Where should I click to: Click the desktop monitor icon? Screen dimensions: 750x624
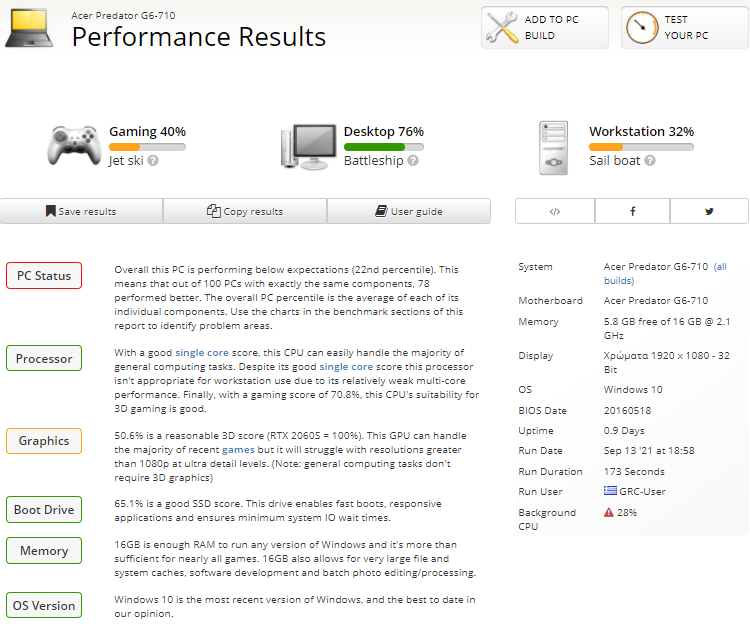point(309,147)
